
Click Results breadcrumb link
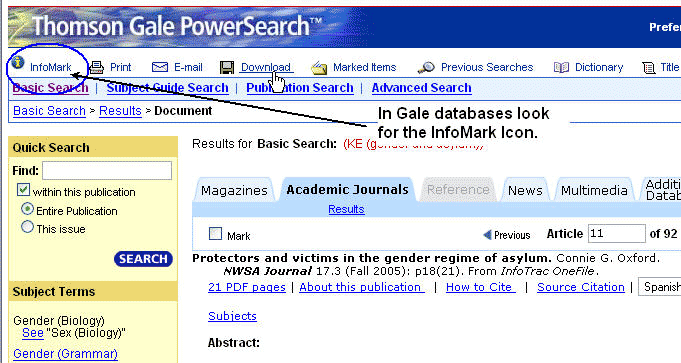click(x=120, y=111)
